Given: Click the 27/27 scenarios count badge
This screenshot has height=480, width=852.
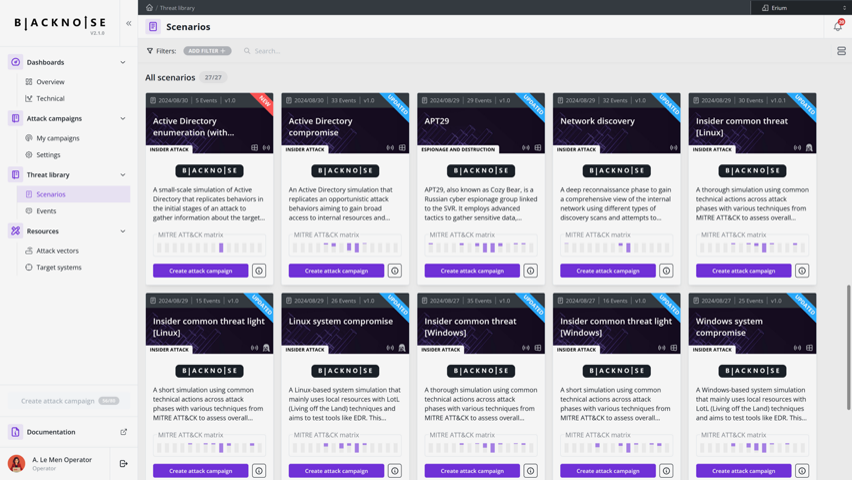Looking at the screenshot, I should pyautogui.click(x=213, y=77).
